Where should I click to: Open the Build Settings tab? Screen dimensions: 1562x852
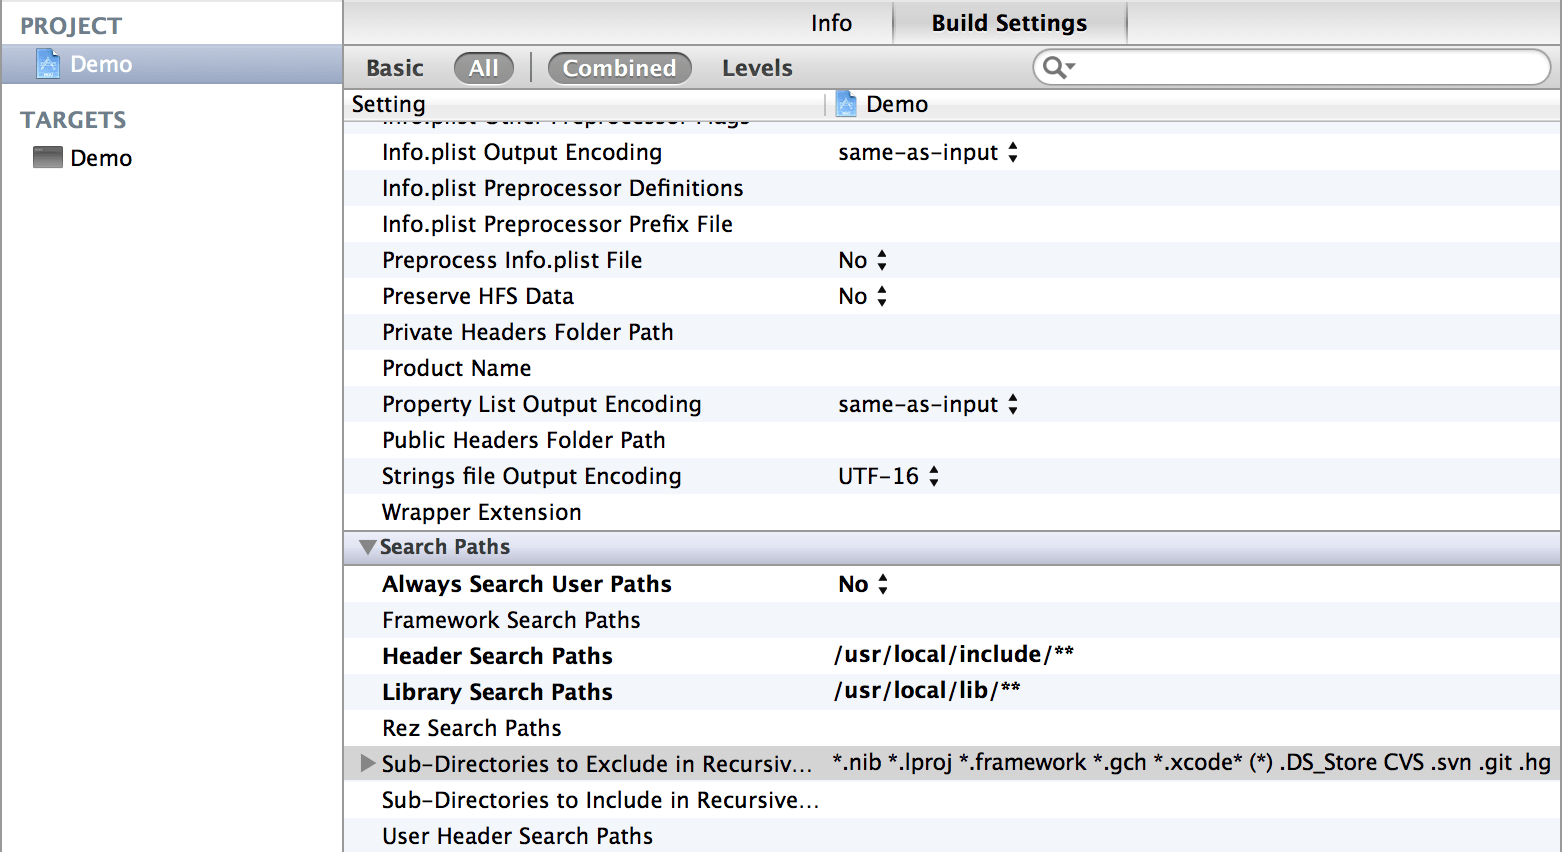[1008, 23]
